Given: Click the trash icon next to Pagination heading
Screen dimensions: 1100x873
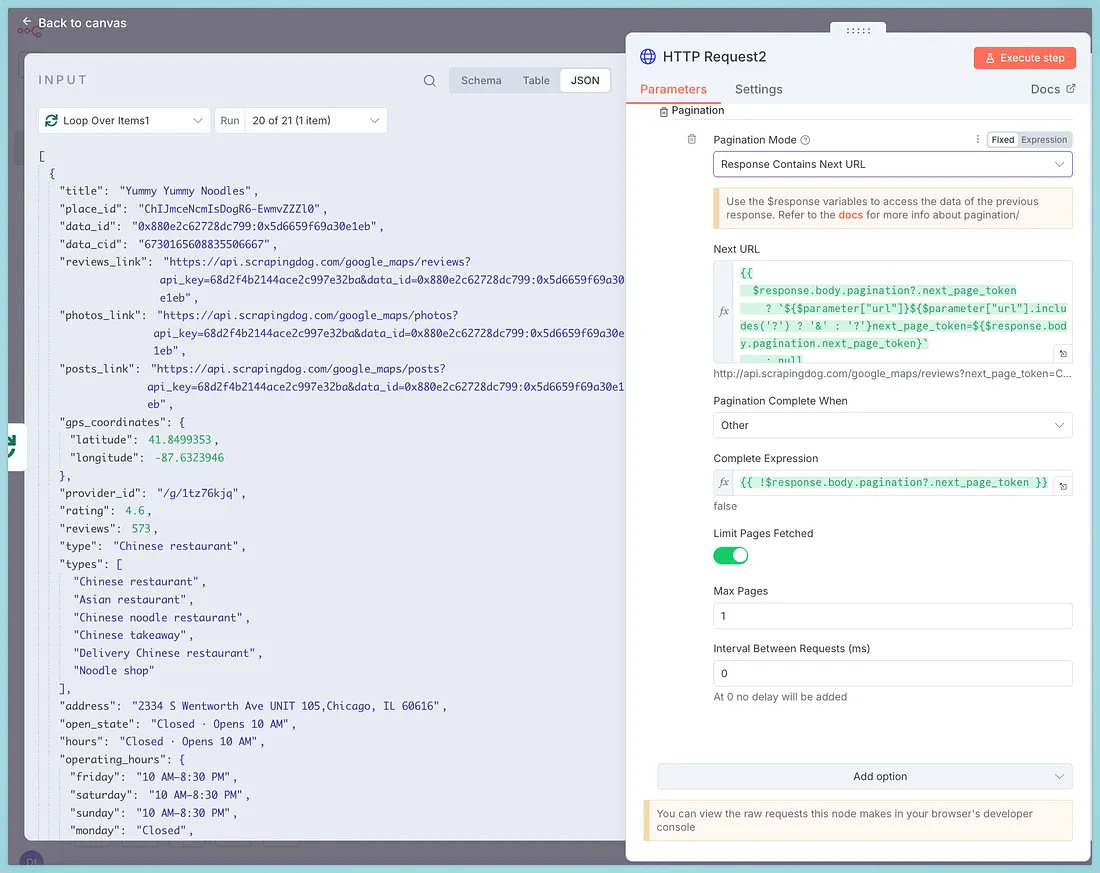Looking at the screenshot, I should pos(663,112).
